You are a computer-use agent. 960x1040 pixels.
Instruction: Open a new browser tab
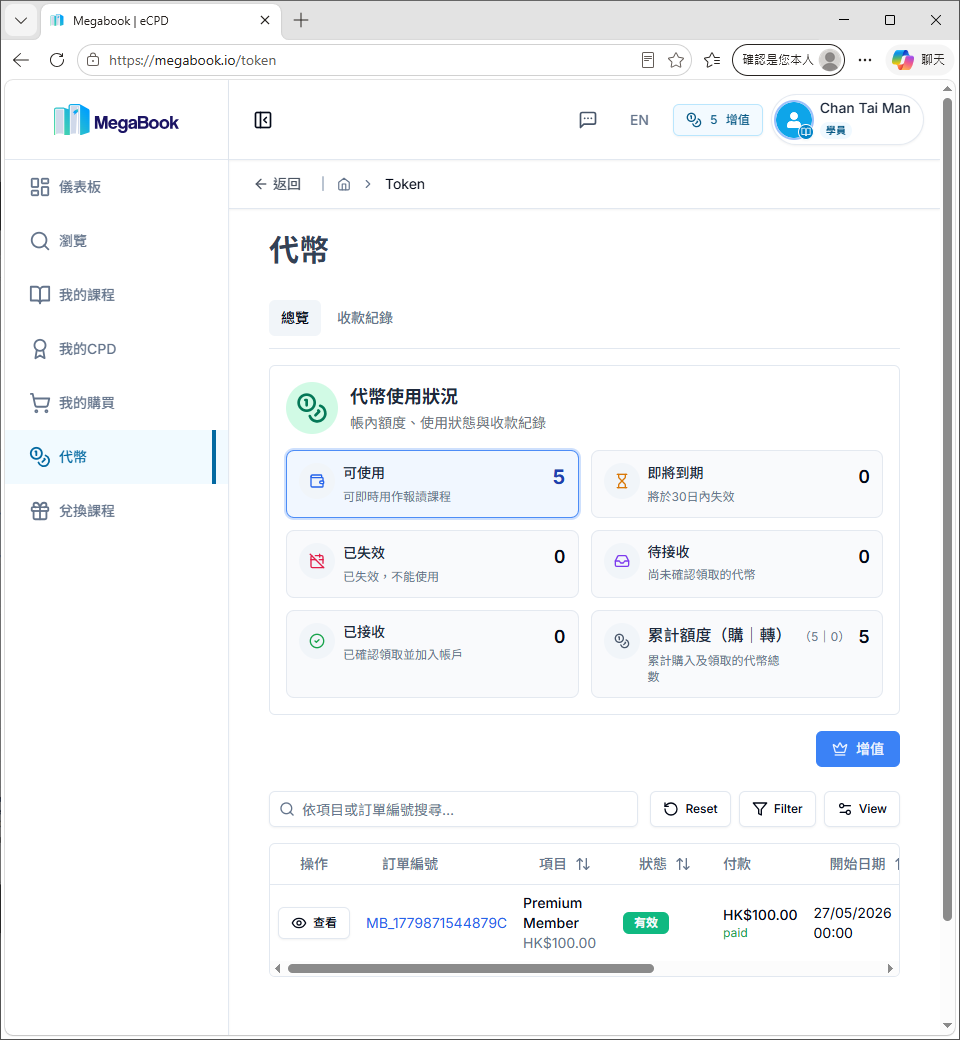point(301,21)
